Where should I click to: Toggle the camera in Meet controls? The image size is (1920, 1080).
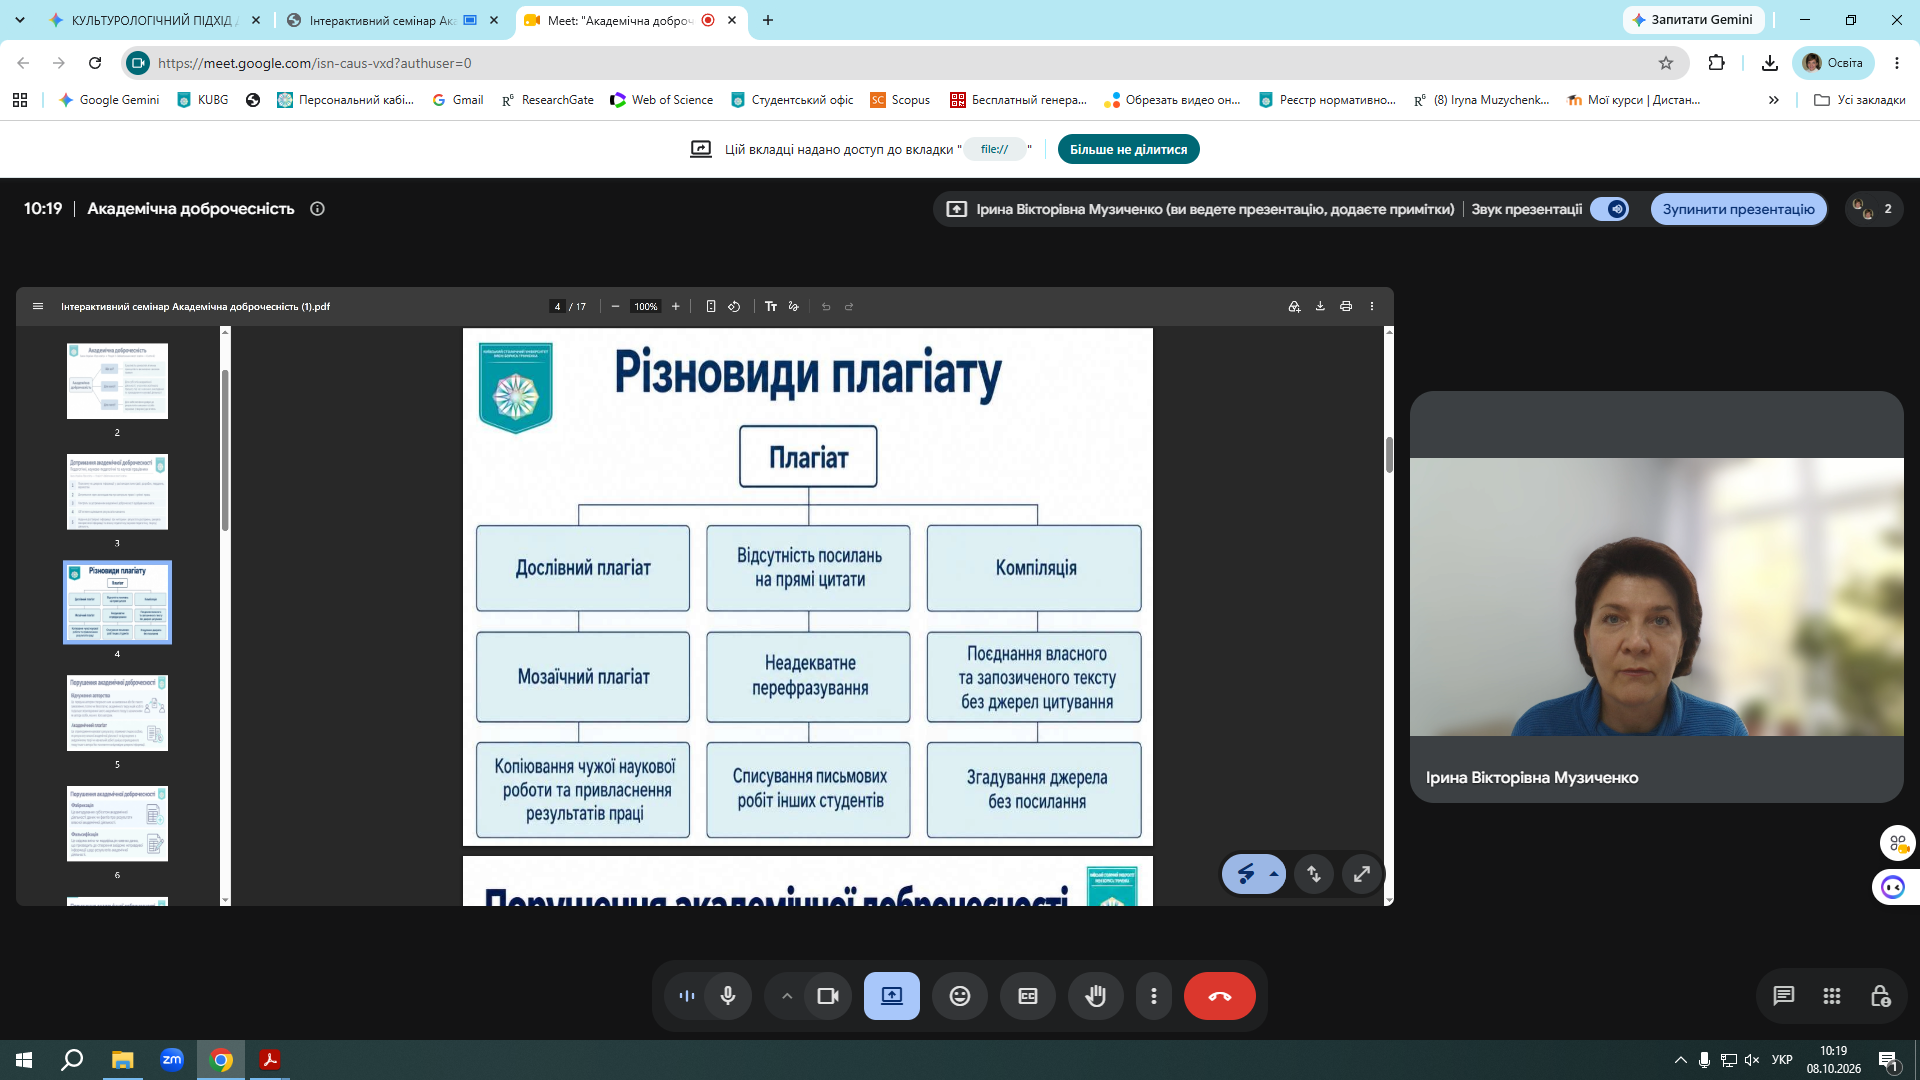tap(828, 996)
